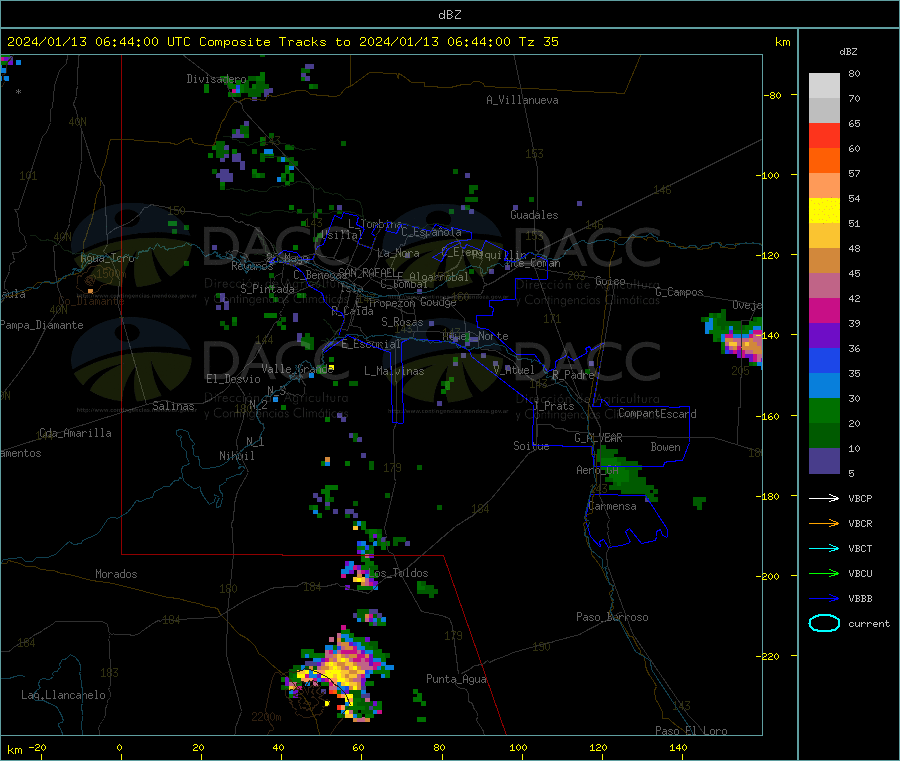The image size is (900, 761).
Task: Click the Agua_Toro location label
Action: click(107, 258)
